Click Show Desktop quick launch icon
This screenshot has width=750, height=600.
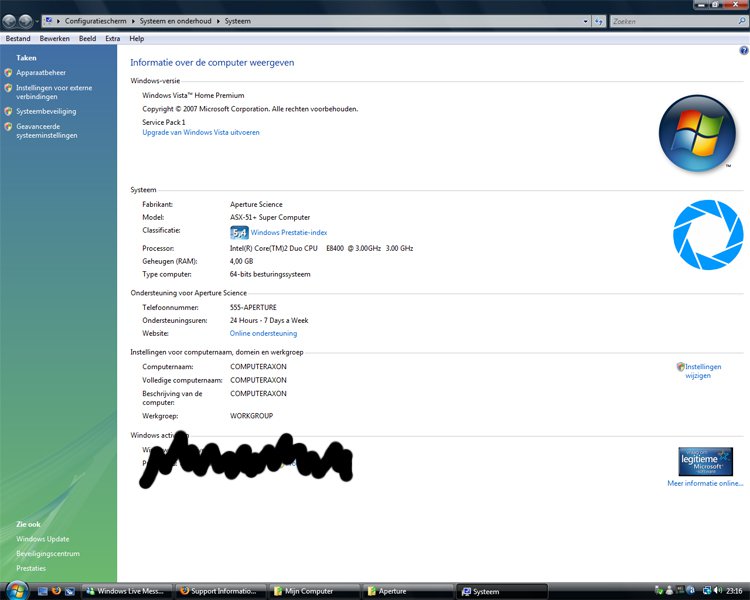42,591
